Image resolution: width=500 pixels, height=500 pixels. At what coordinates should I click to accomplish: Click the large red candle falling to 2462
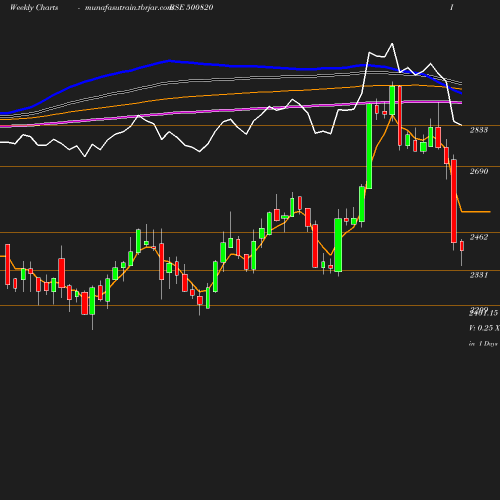pos(454,201)
